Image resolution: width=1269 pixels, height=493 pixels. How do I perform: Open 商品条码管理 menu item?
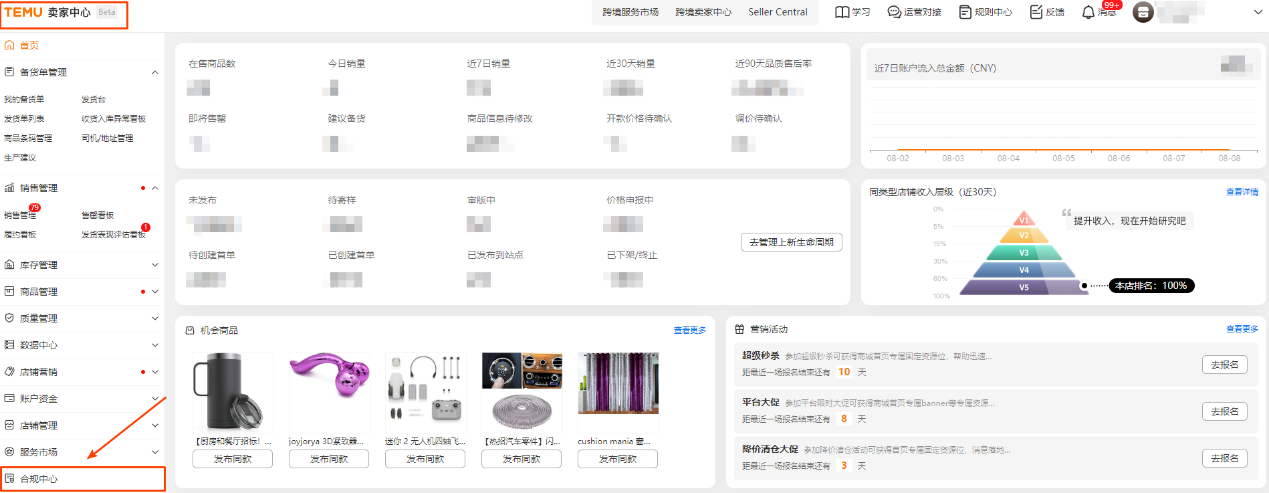28,138
